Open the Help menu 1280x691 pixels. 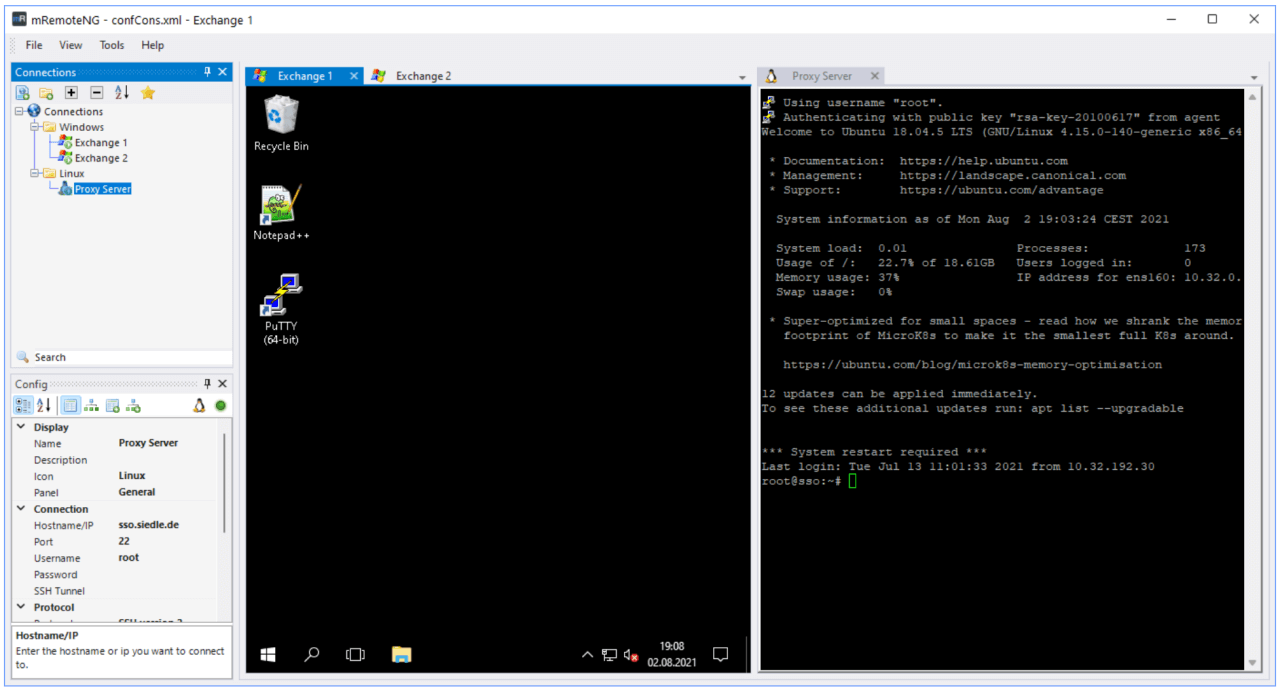pos(153,45)
